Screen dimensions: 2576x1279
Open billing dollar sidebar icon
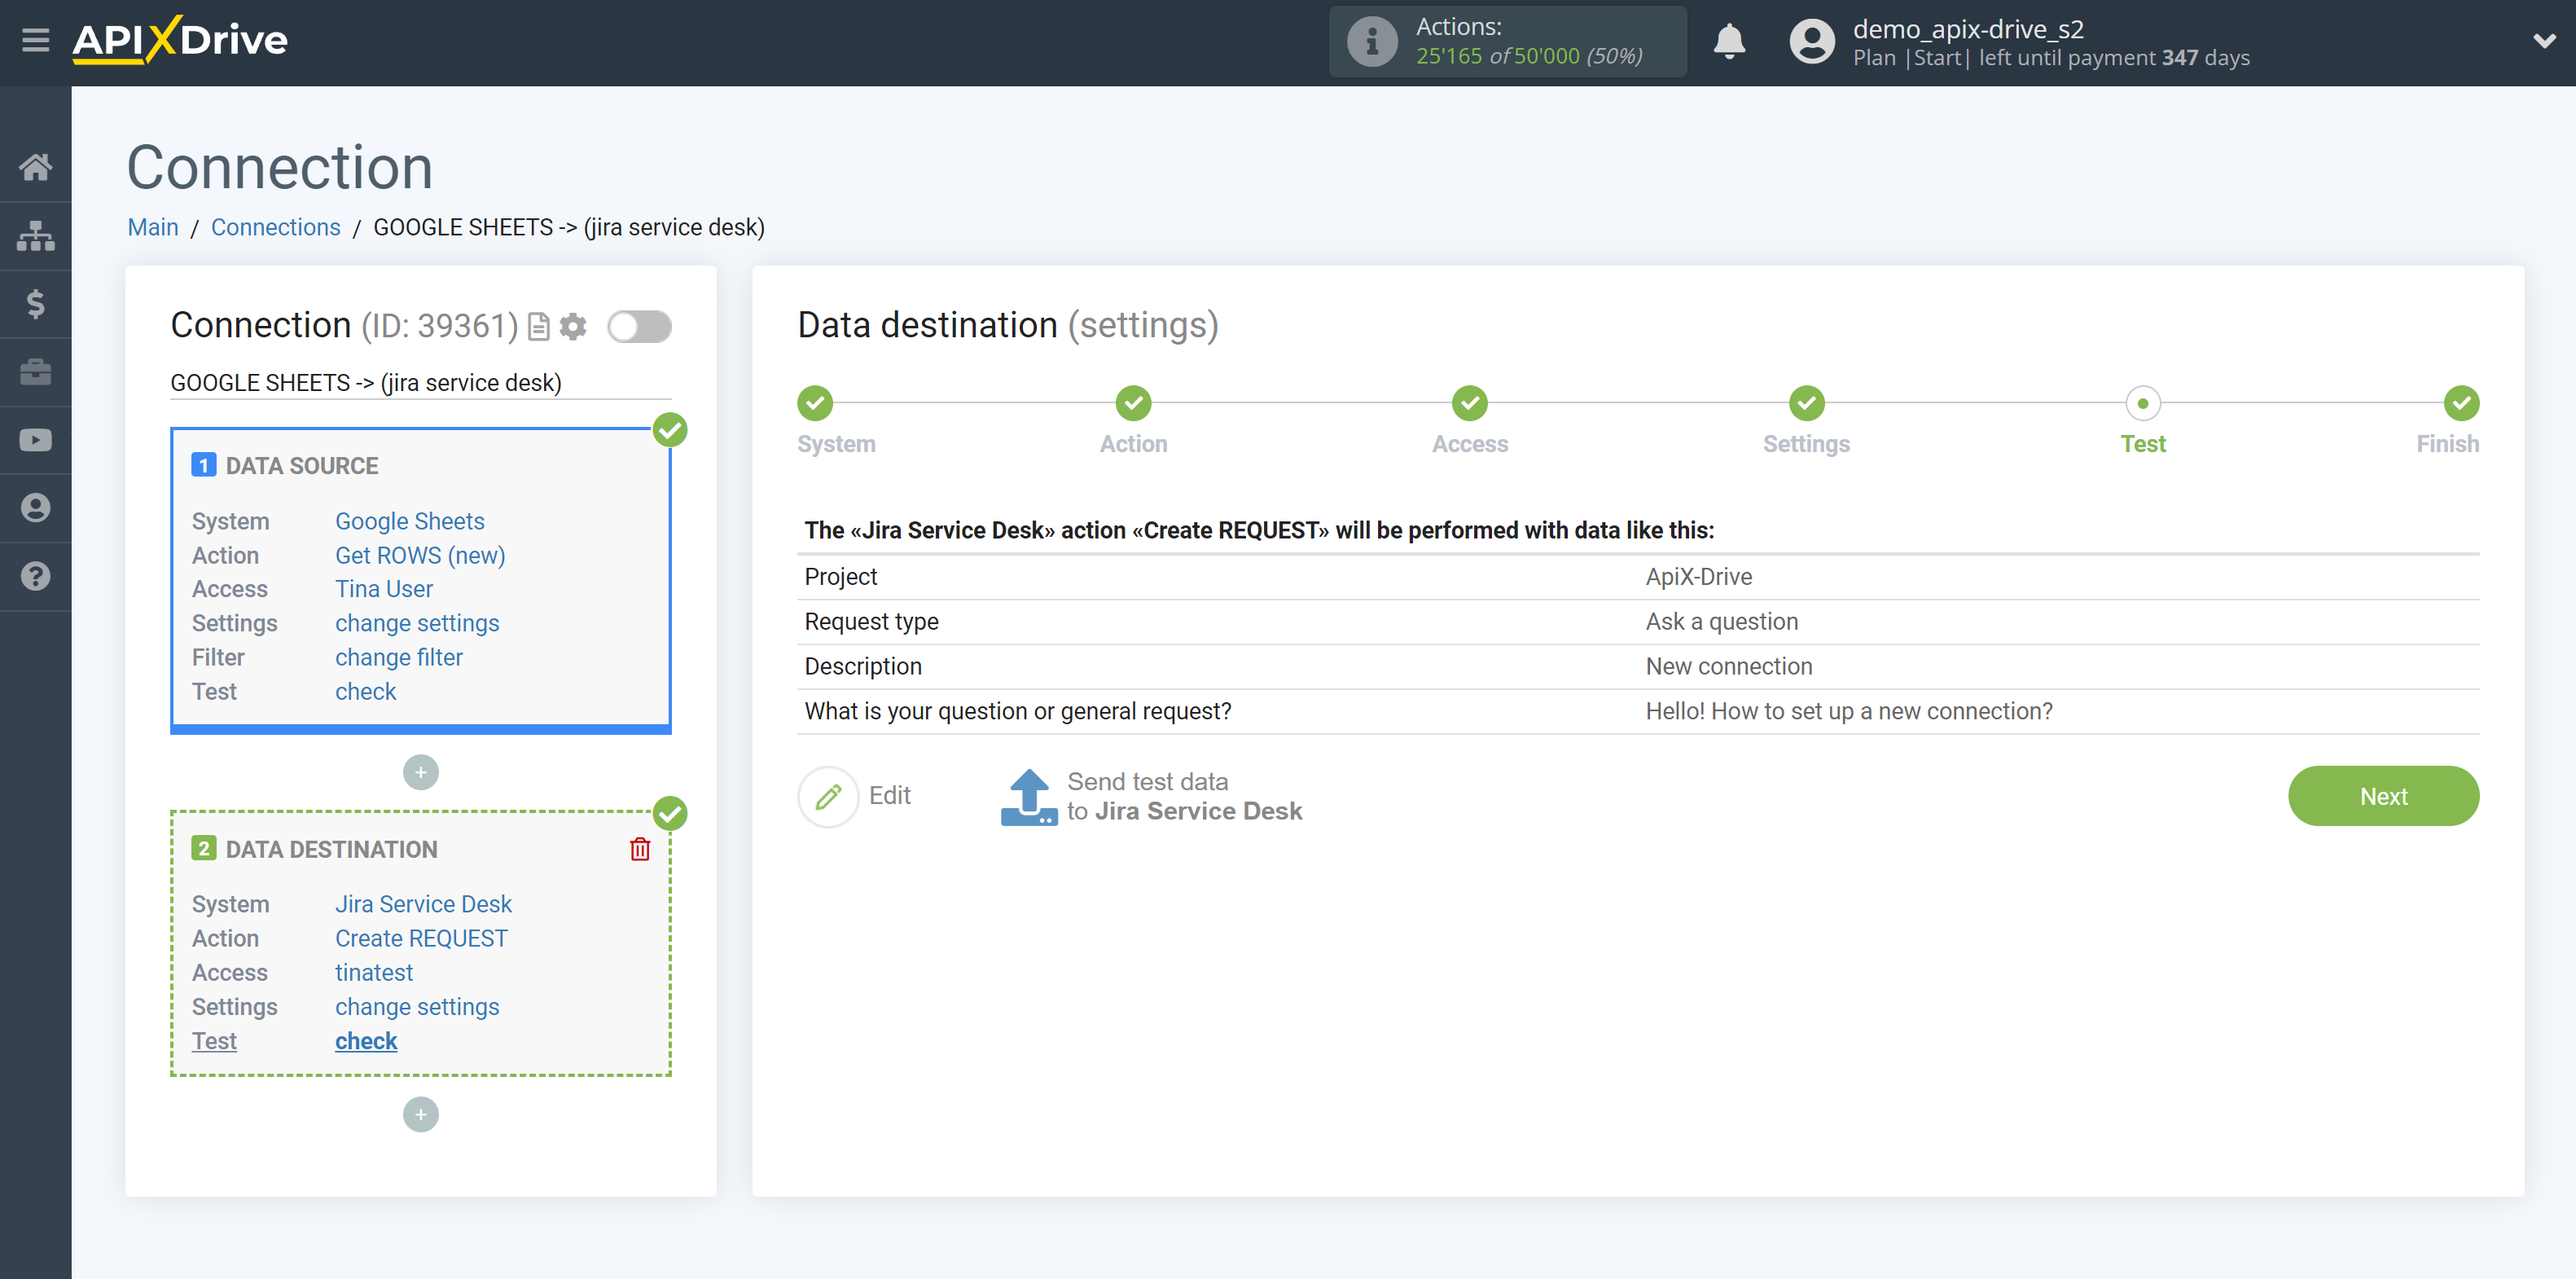[x=35, y=304]
